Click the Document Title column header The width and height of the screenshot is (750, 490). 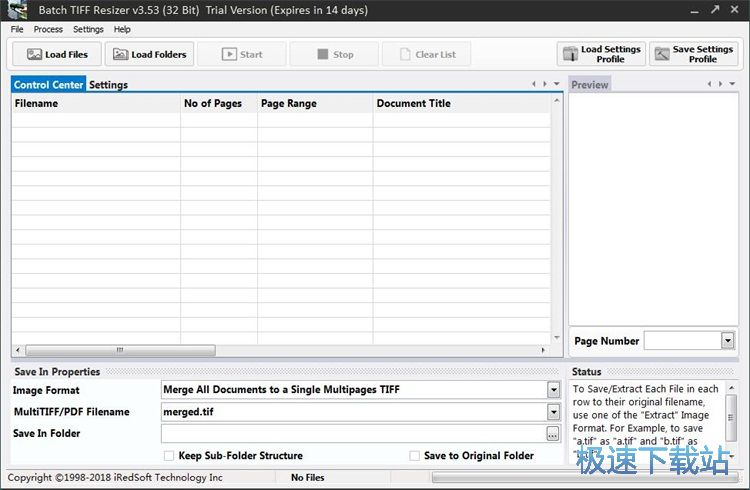click(x=413, y=103)
